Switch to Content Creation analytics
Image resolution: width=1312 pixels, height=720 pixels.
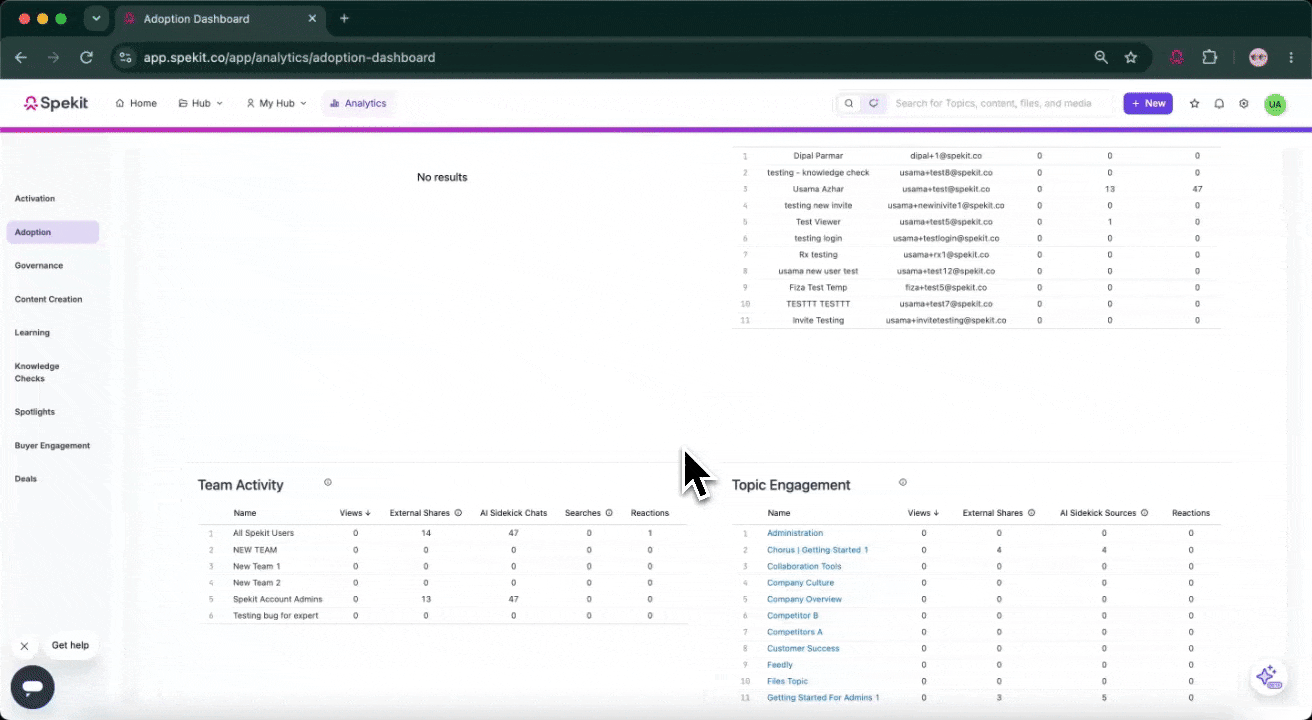[x=49, y=299]
